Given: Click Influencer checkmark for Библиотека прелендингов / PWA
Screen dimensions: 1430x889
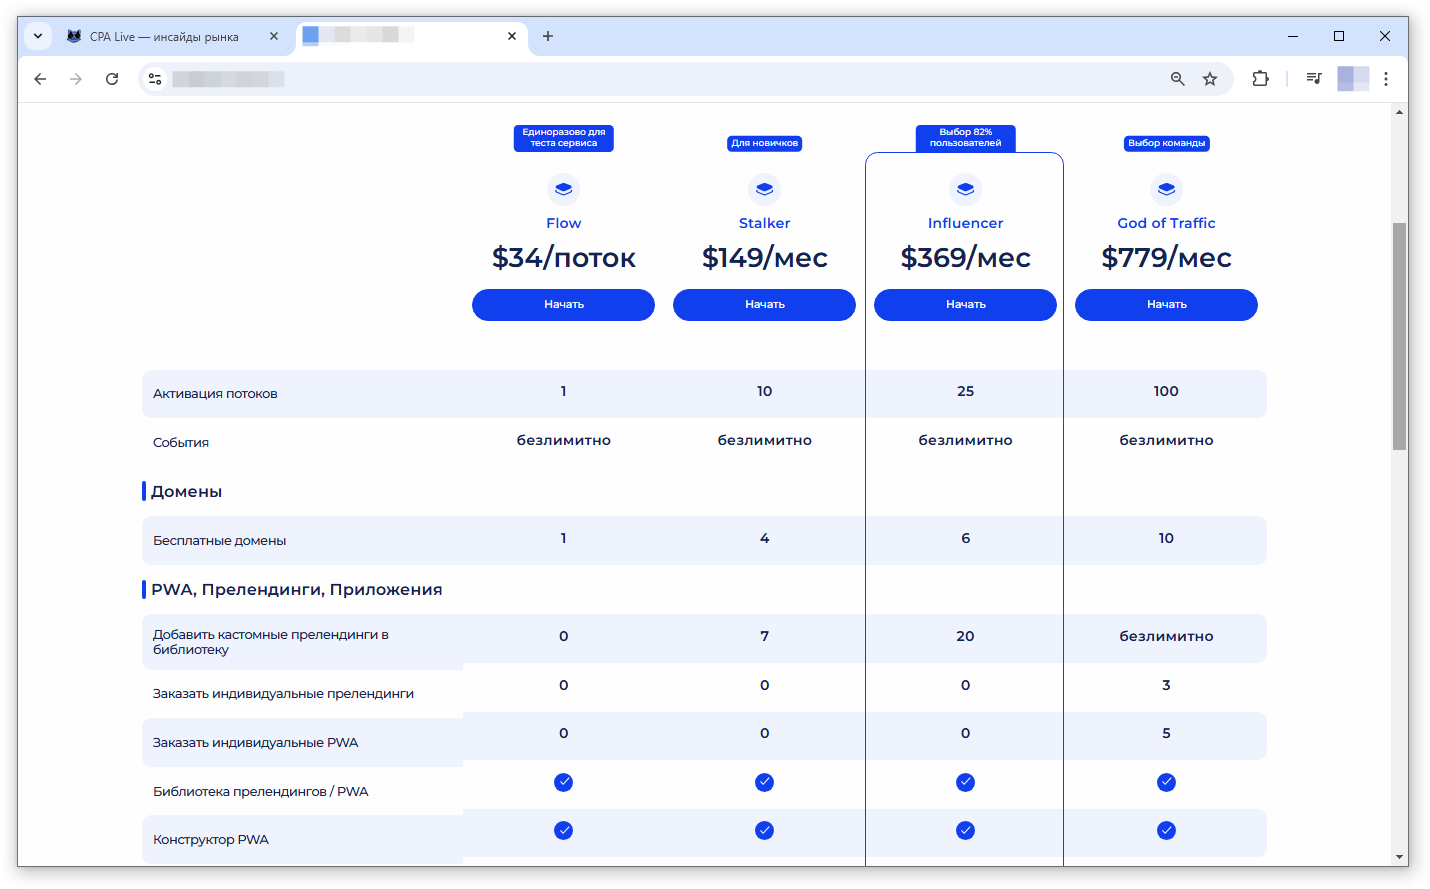Looking at the screenshot, I should click(x=965, y=782).
